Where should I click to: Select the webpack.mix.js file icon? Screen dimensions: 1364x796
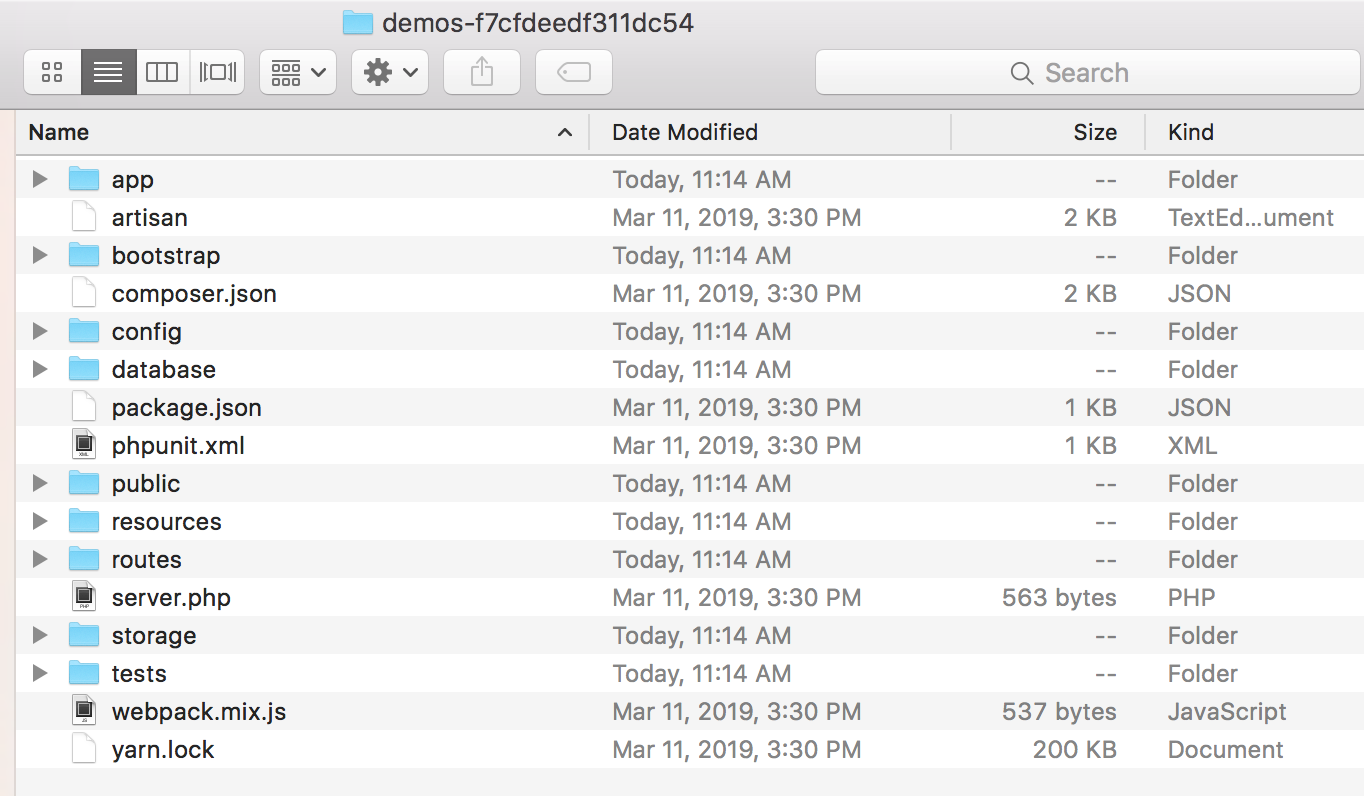click(x=84, y=712)
